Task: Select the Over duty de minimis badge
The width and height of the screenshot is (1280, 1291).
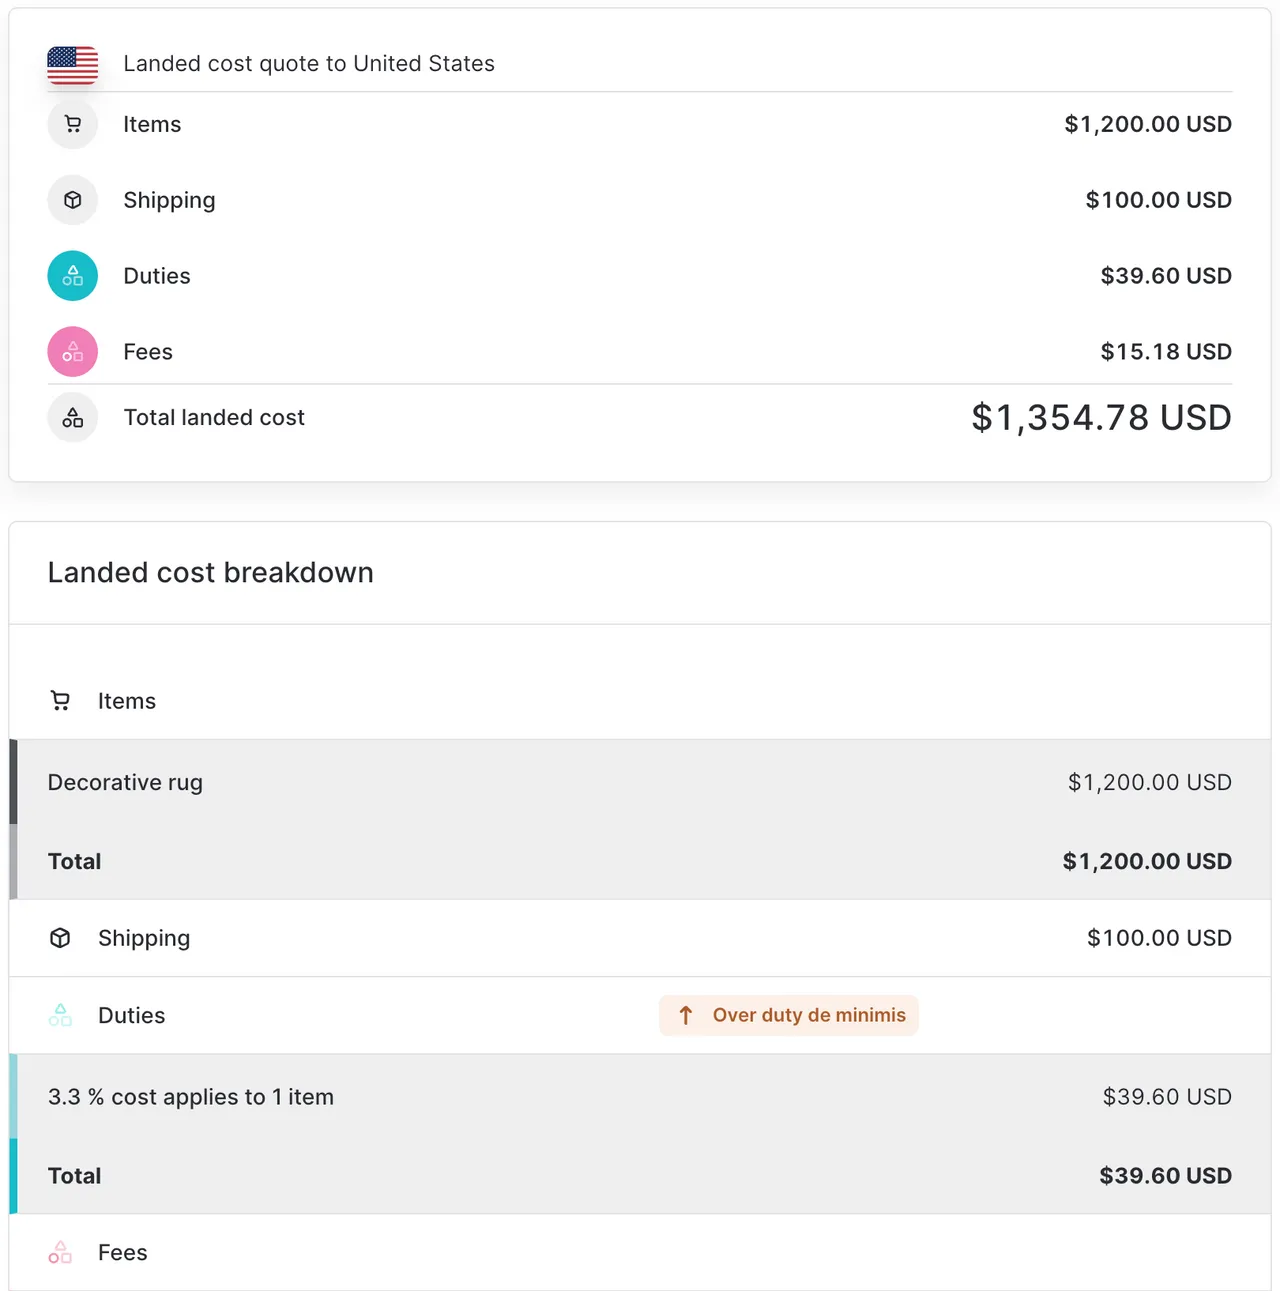Action: click(x=788, y=1015)
